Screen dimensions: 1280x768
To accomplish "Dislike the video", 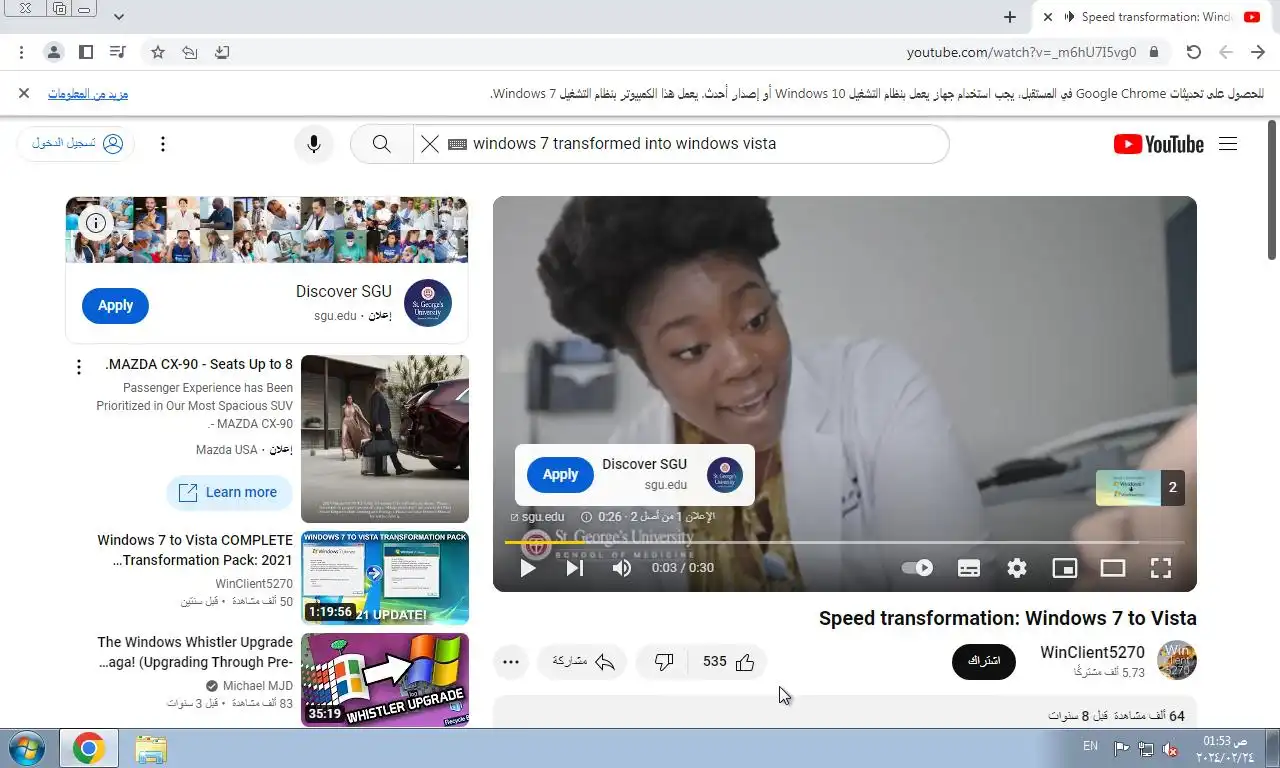I will (663, 662).
